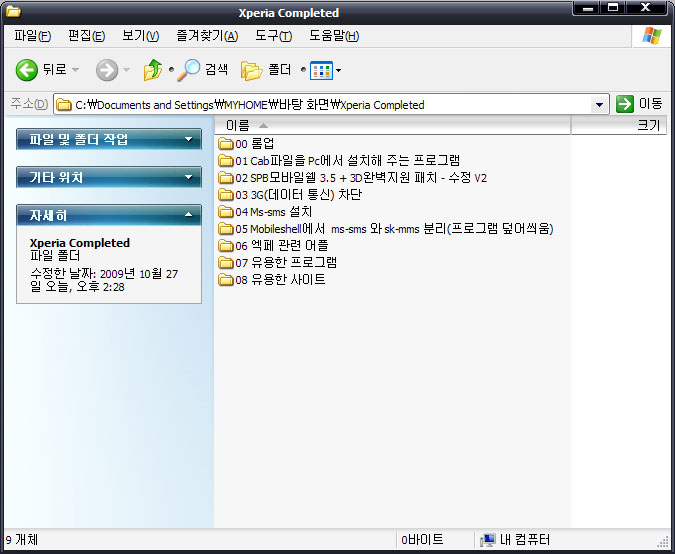
Task: Open the 파일(F) menu
Action: coord(32,36)
